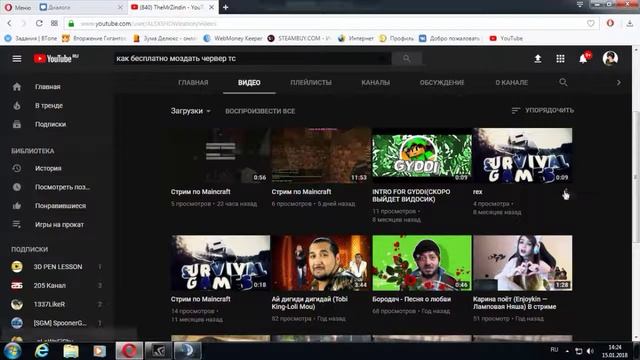Open the Упорядочить sort menu
The width and height of the screenshot is (640, 360).
[x=542, y=110]
